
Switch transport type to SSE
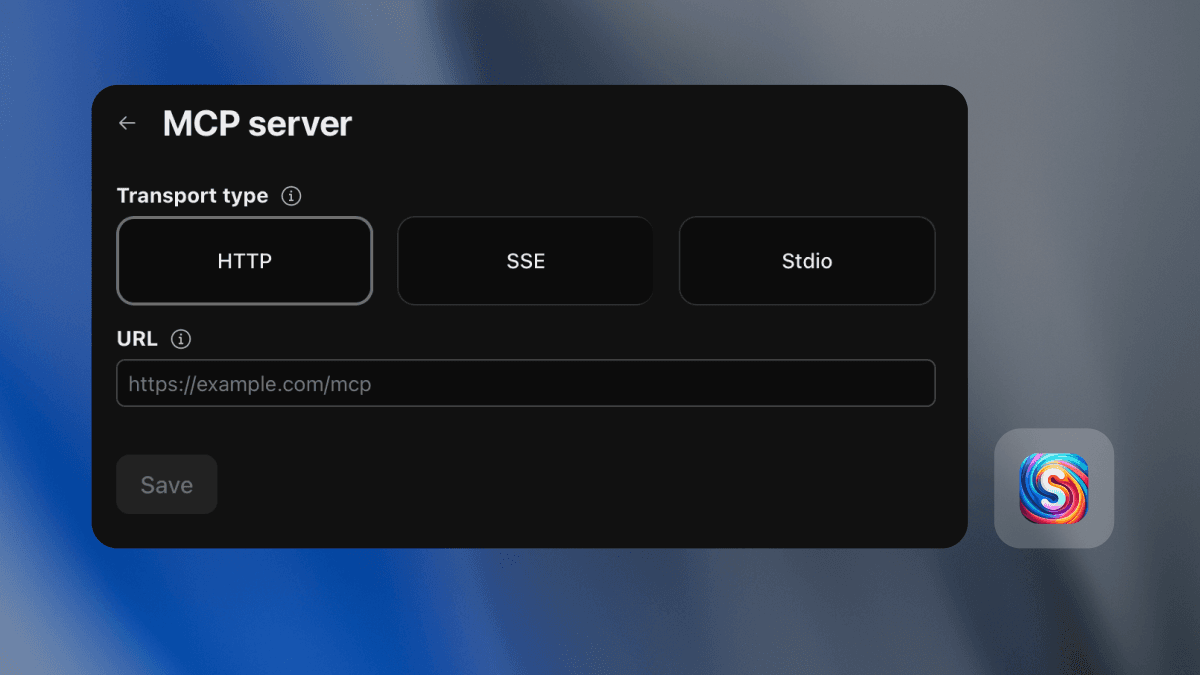(x=525, y=261)
